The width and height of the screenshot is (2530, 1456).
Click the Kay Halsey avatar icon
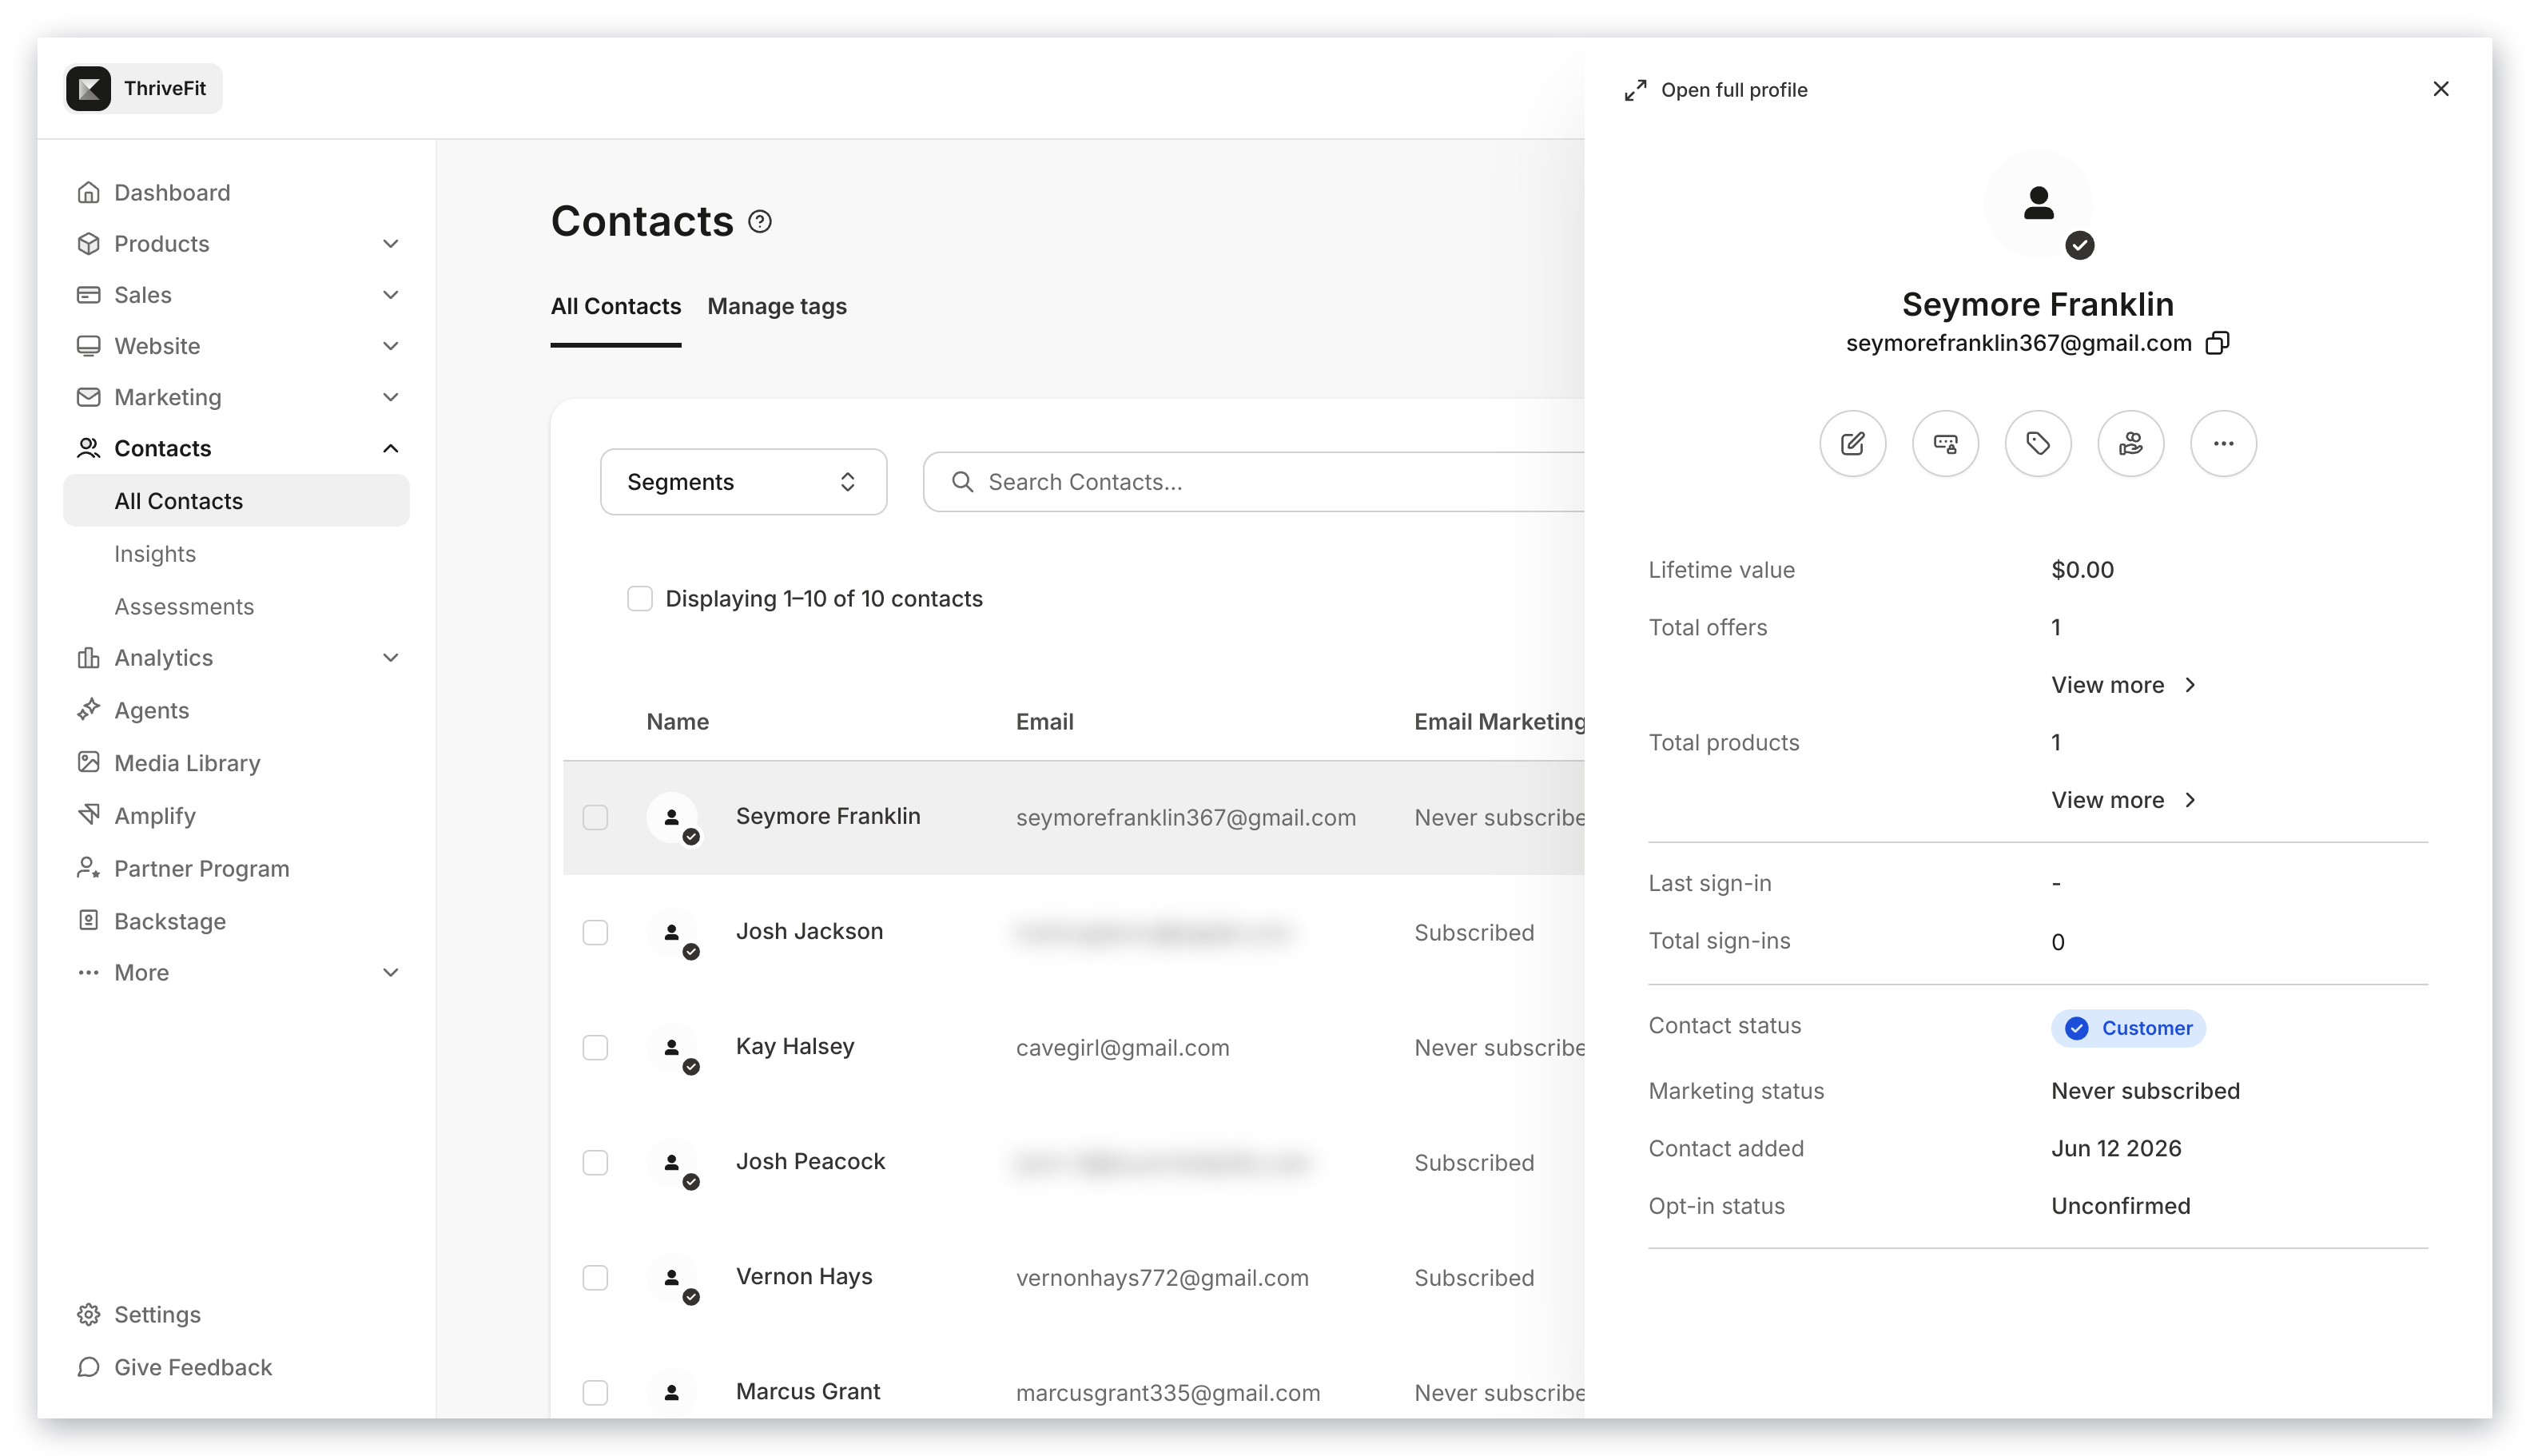coord(672,1048)
